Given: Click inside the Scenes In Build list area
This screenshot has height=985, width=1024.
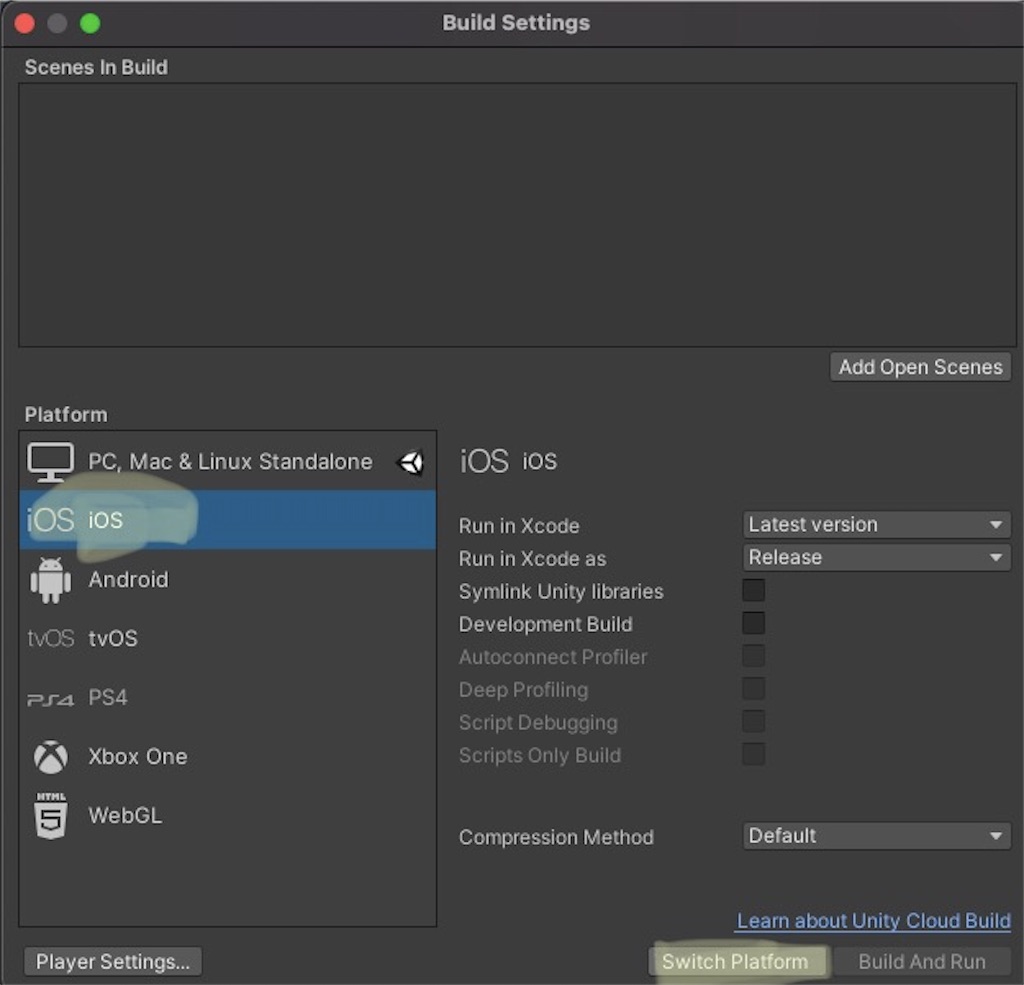Looking at the screenshot, I should coord(517,215).
